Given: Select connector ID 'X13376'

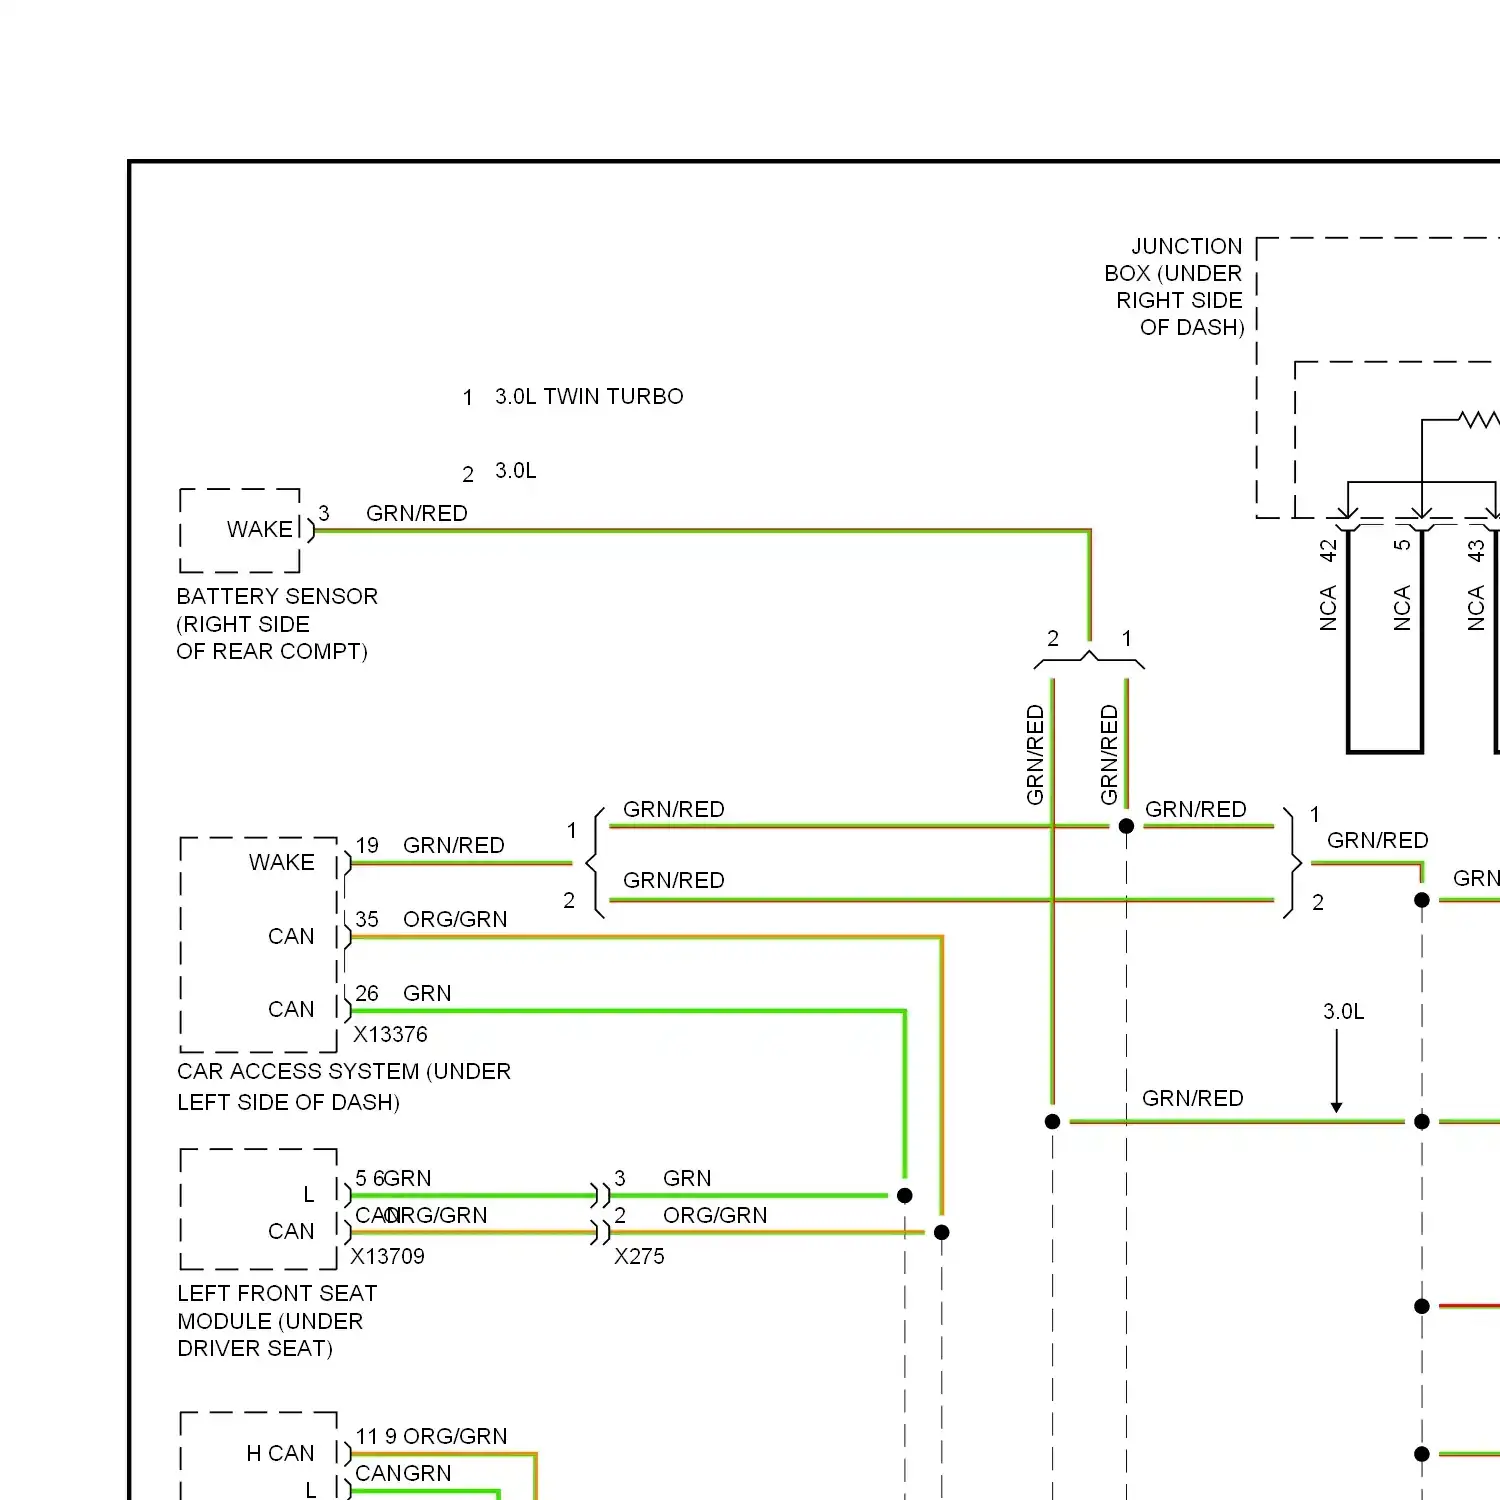Looking at the screenshot, I should [390, 1035].
